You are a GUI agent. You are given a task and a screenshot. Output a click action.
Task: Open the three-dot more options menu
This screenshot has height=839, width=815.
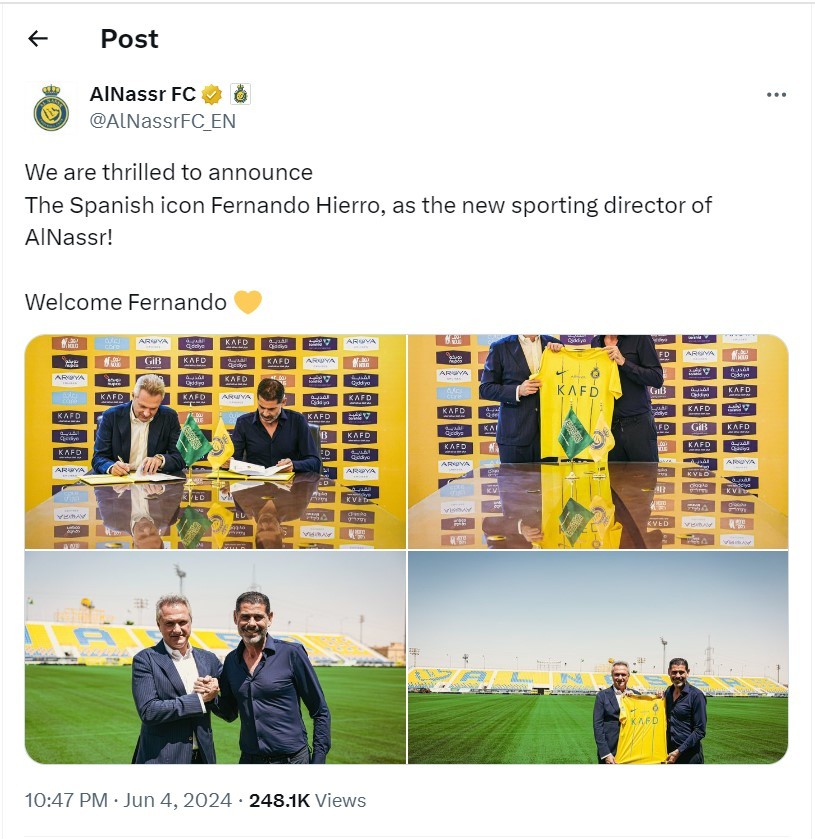coord(776,95)
